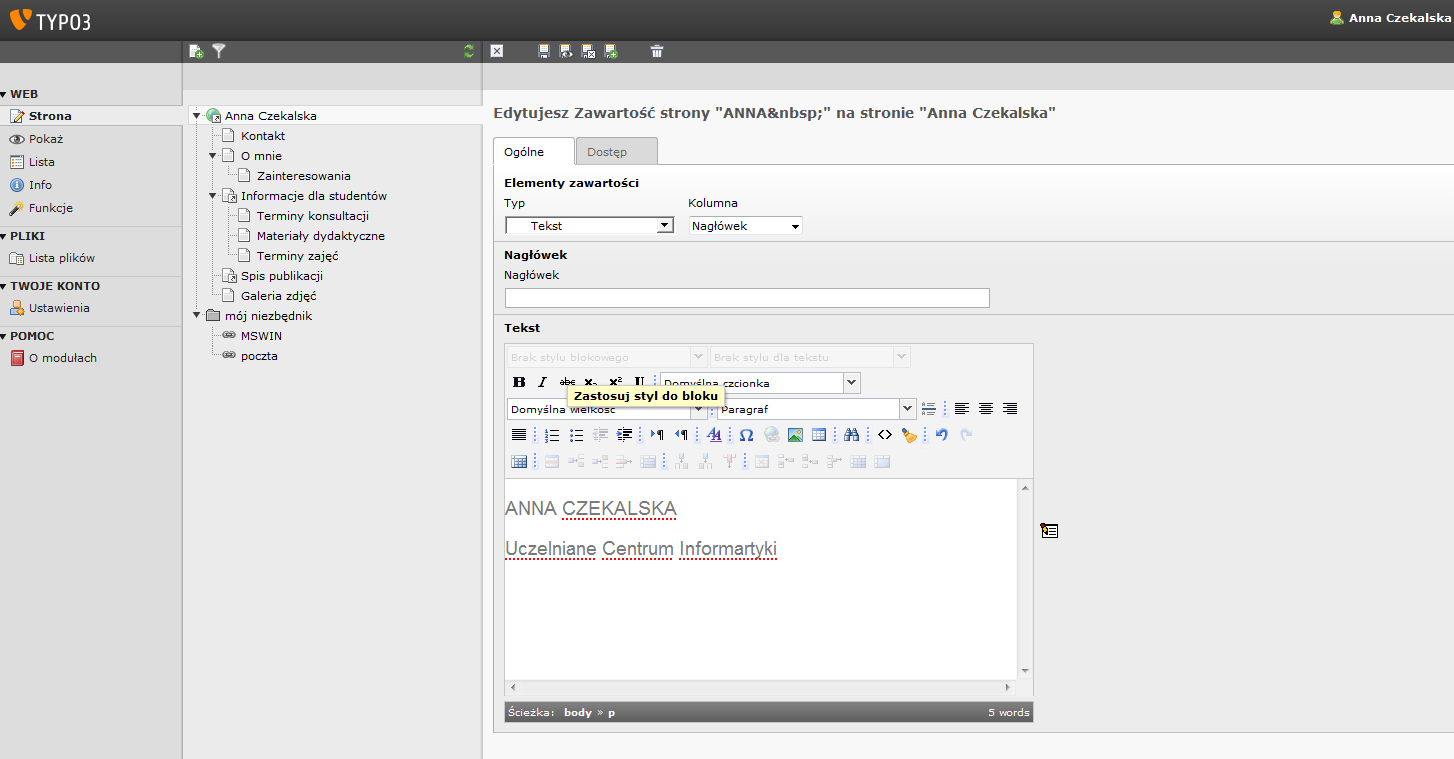1454x759 pixels.
Task: Click the TYPO3 logo
Action: pyautogui.click(x=50, y=20)
